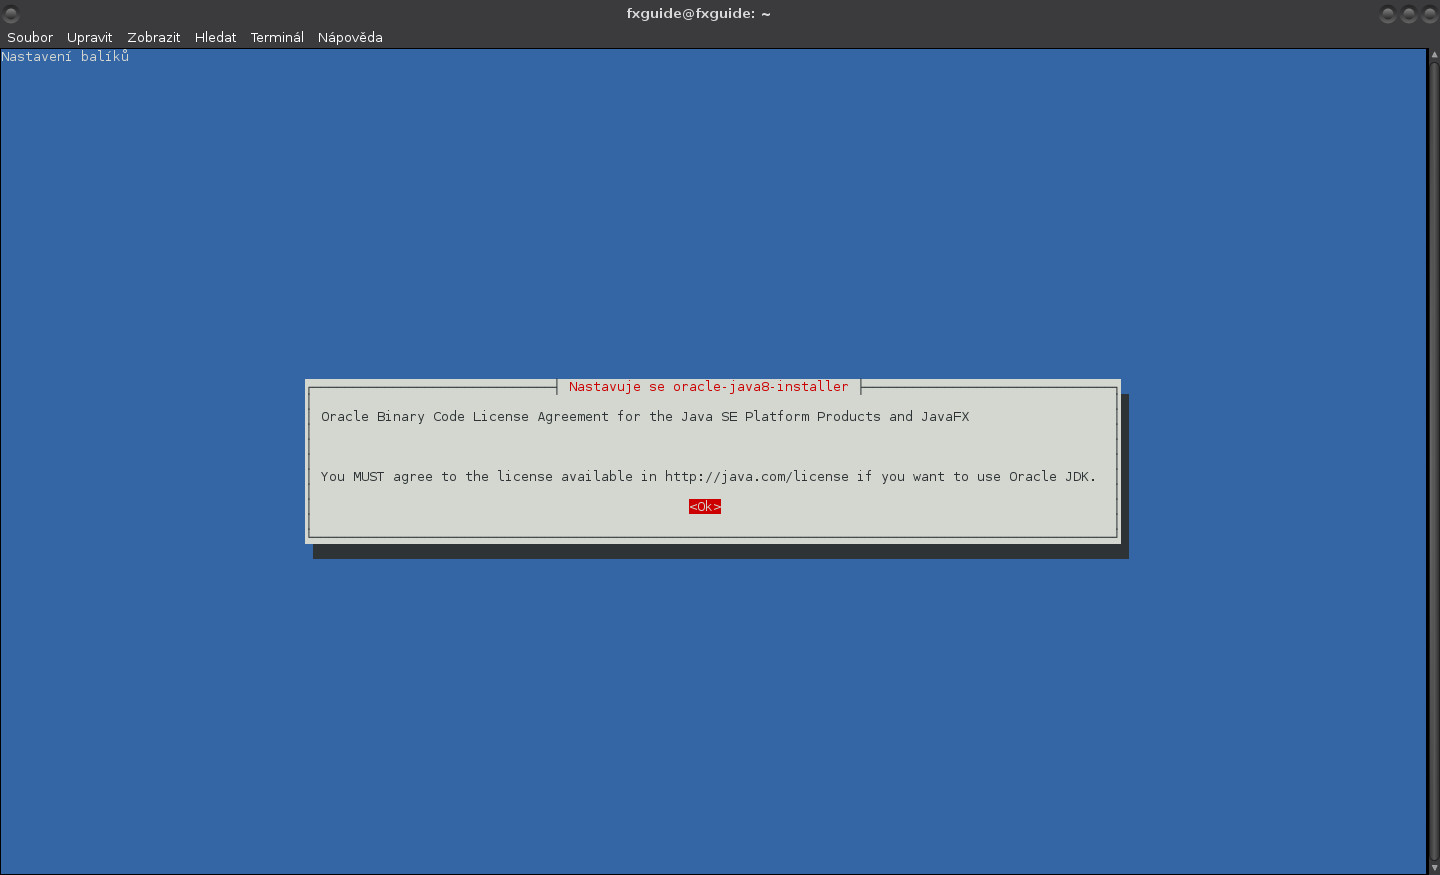Click the scrollbar up arrow
1440x875 pixels.
(x=1432, y=56)
